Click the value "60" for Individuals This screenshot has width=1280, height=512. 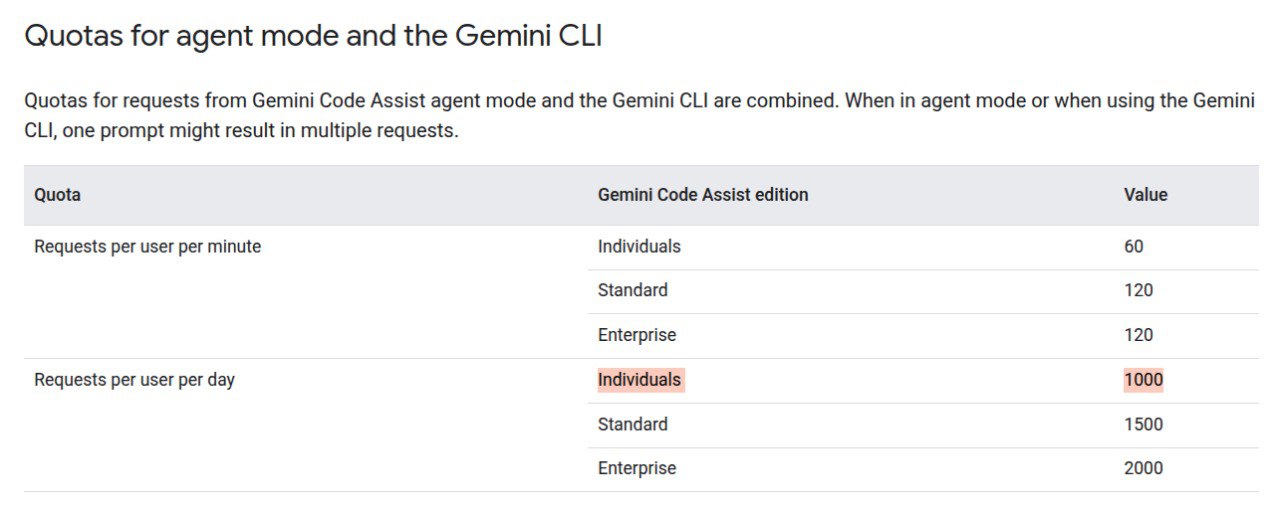tap(1133, 246)
